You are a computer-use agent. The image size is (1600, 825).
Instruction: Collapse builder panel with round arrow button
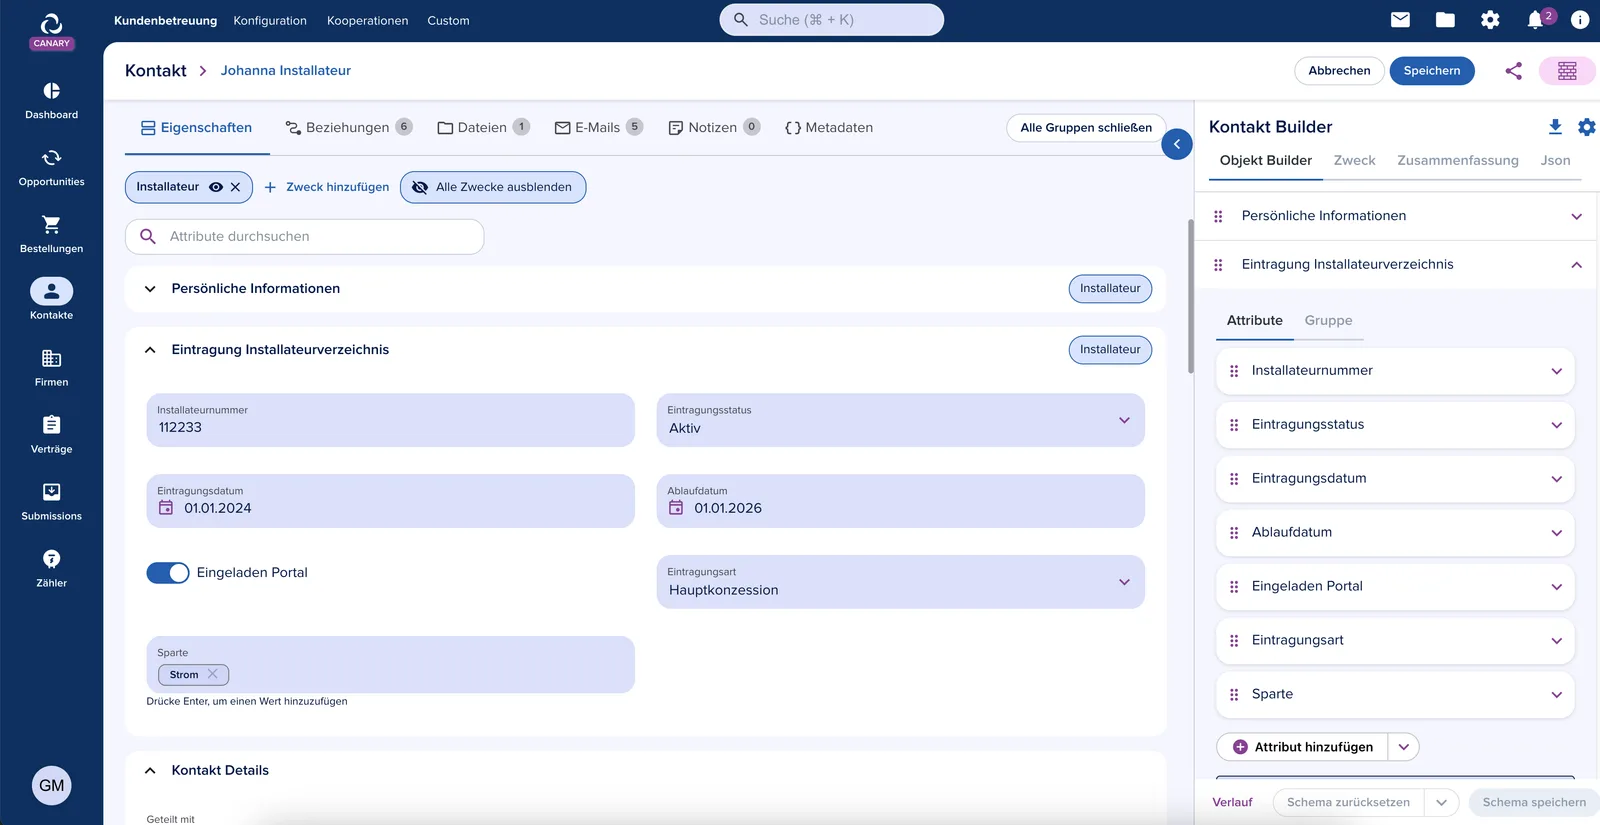1177,144
